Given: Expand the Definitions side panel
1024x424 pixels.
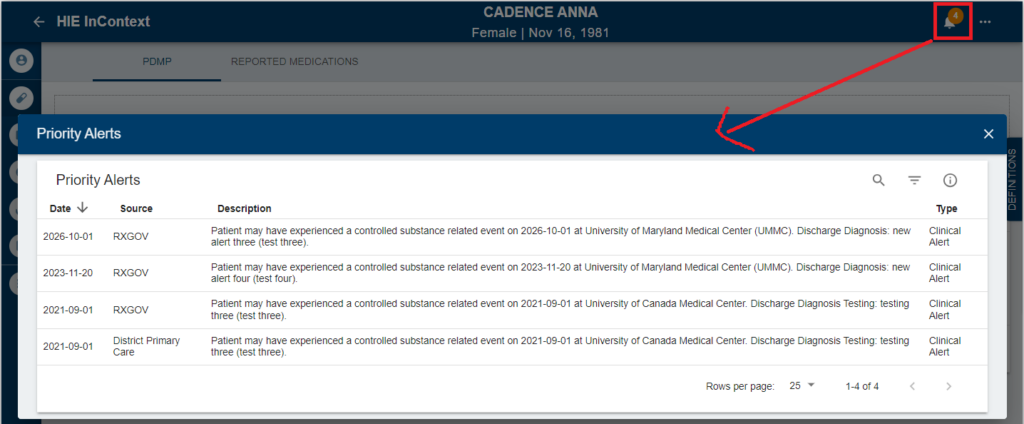Looking at the screenshot, I should (1012, 179).
